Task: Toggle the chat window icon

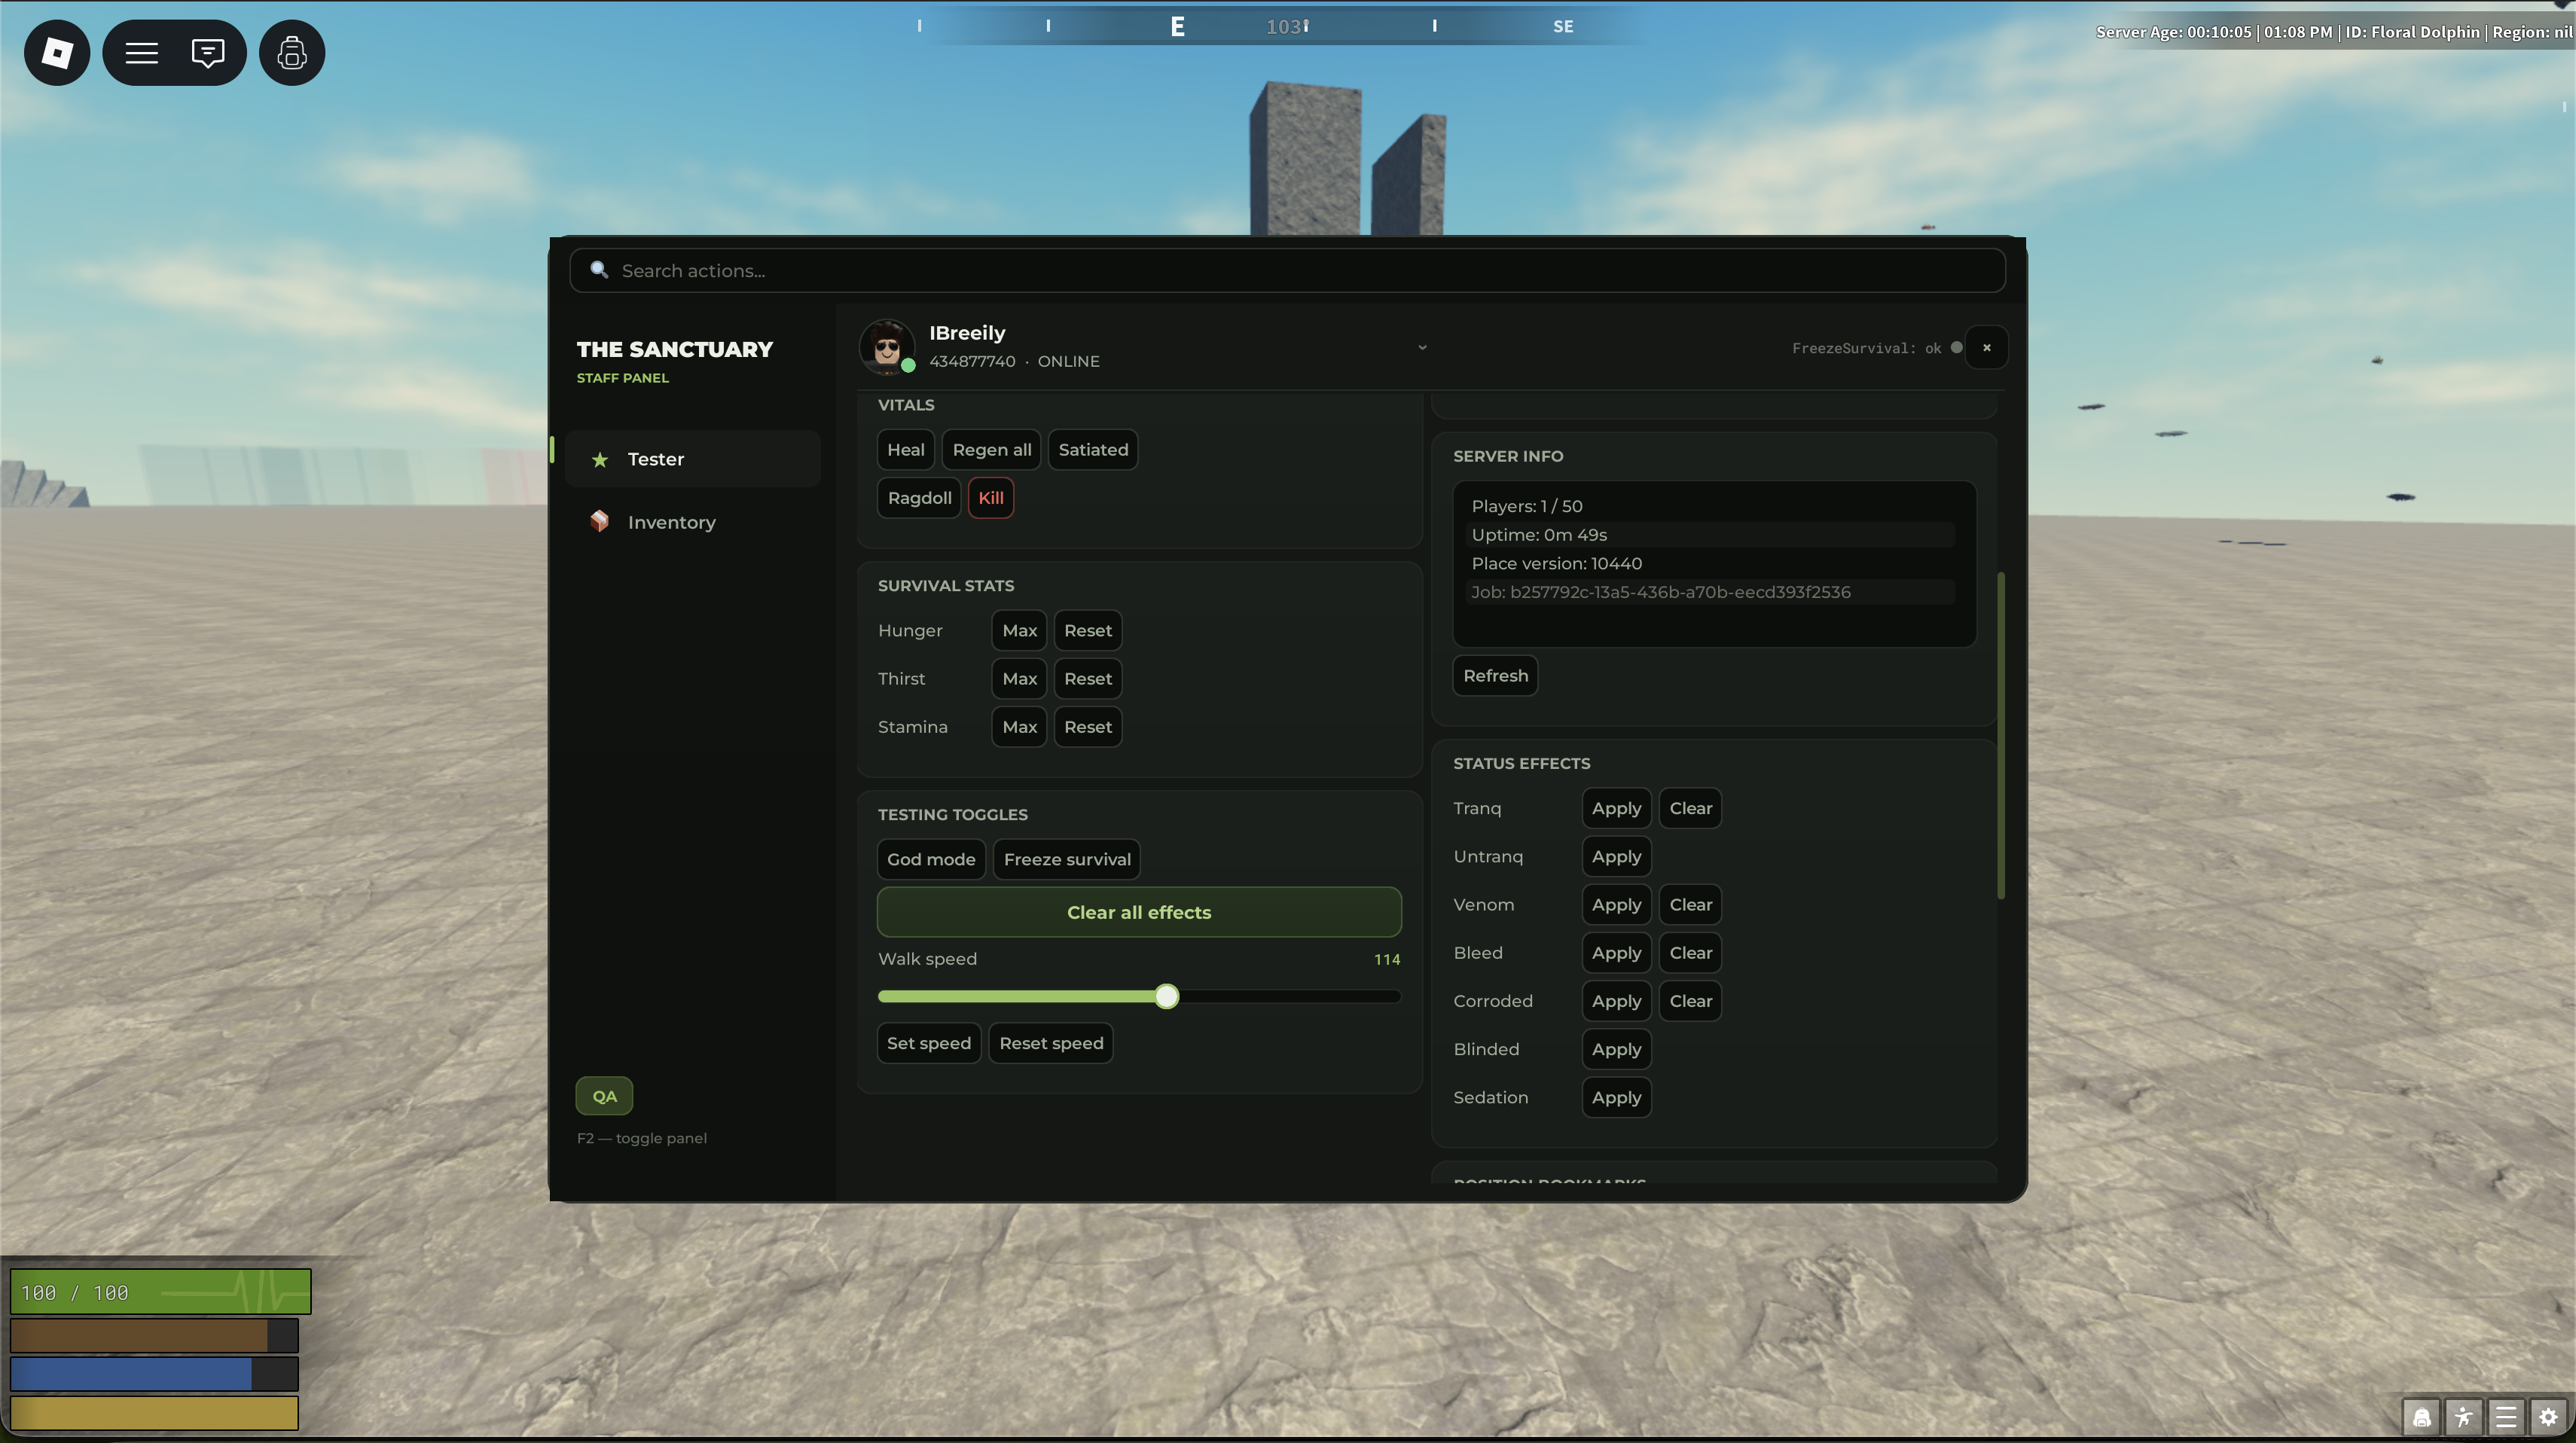Action: coord(208,52)
